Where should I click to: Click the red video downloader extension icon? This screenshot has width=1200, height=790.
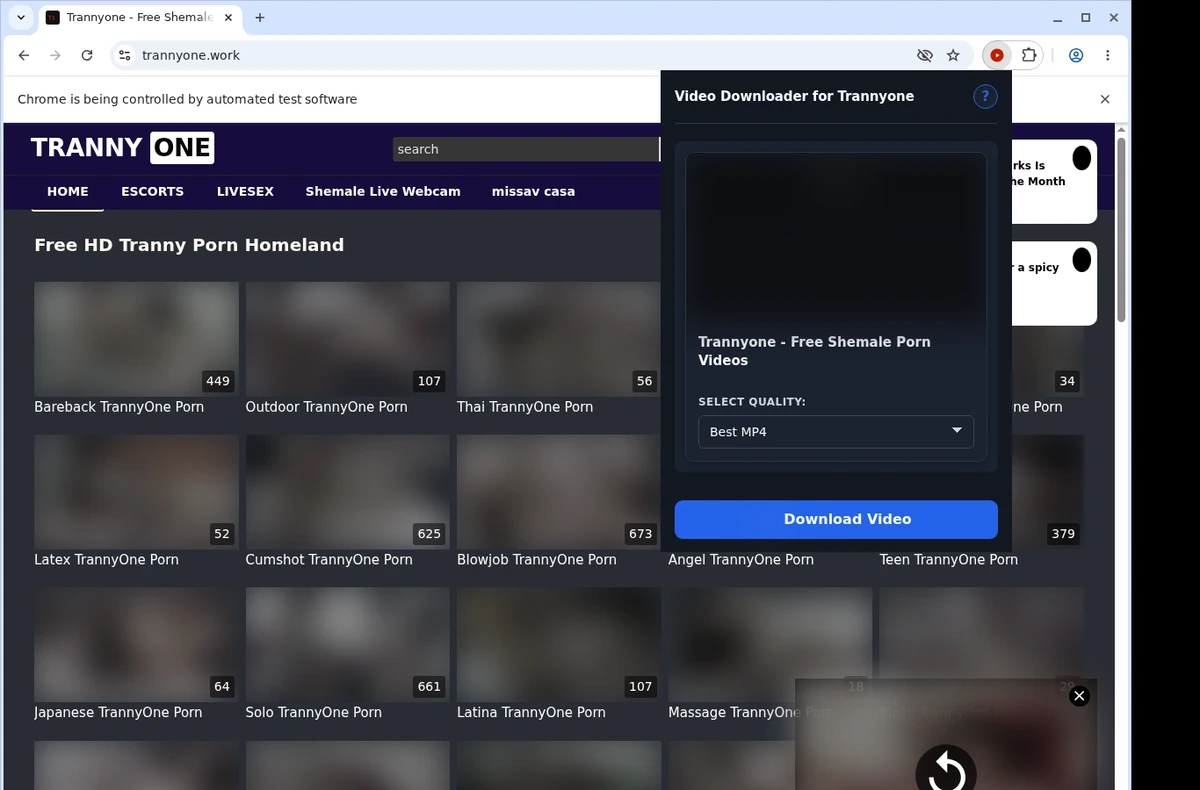(x=997, y=56)
